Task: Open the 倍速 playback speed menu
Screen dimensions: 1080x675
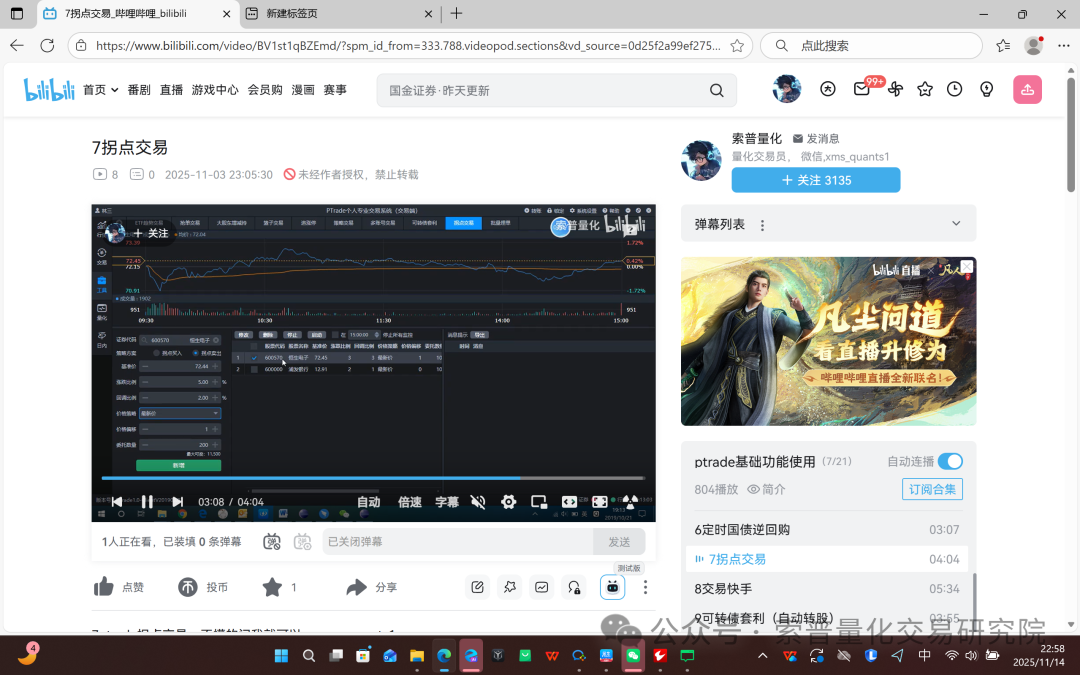Action: tap(408, 502)
